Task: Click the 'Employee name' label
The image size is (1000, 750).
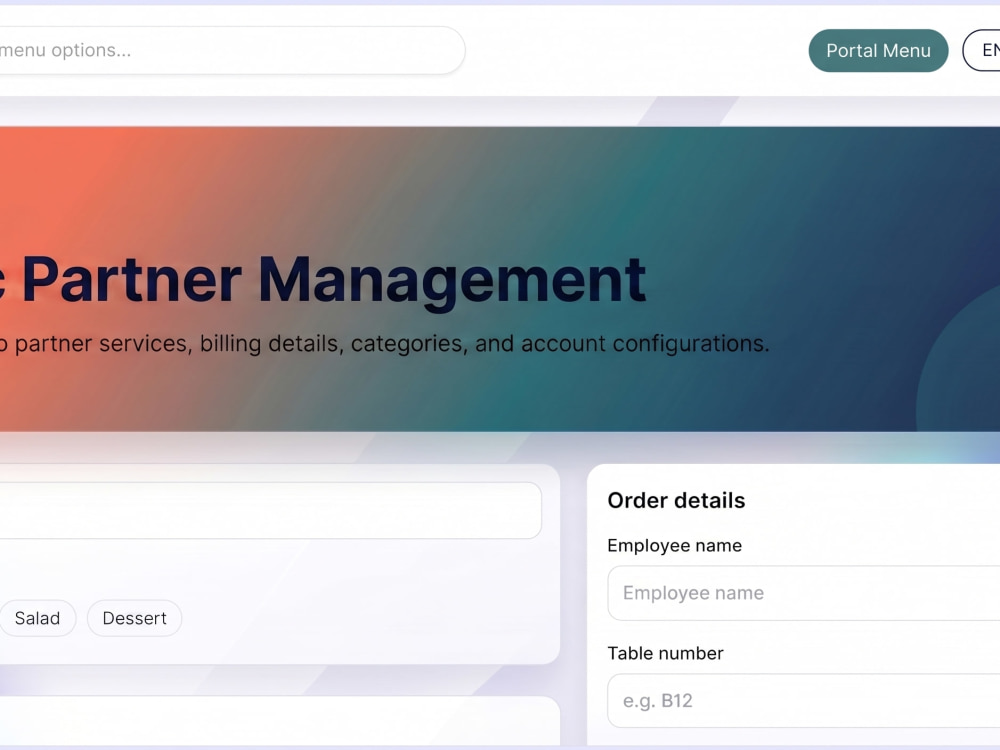Action: (x=675, y=546)
